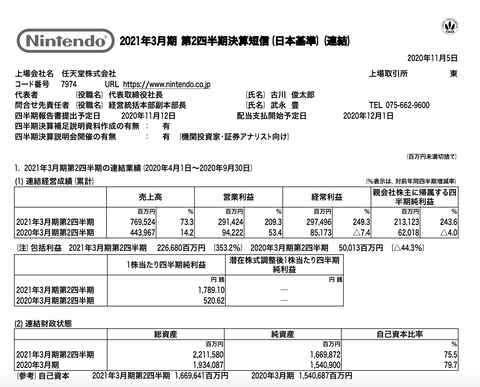Select section heading (2) 連結財政状態
This screenshot has height=387, width=480.
click(43, 324)
